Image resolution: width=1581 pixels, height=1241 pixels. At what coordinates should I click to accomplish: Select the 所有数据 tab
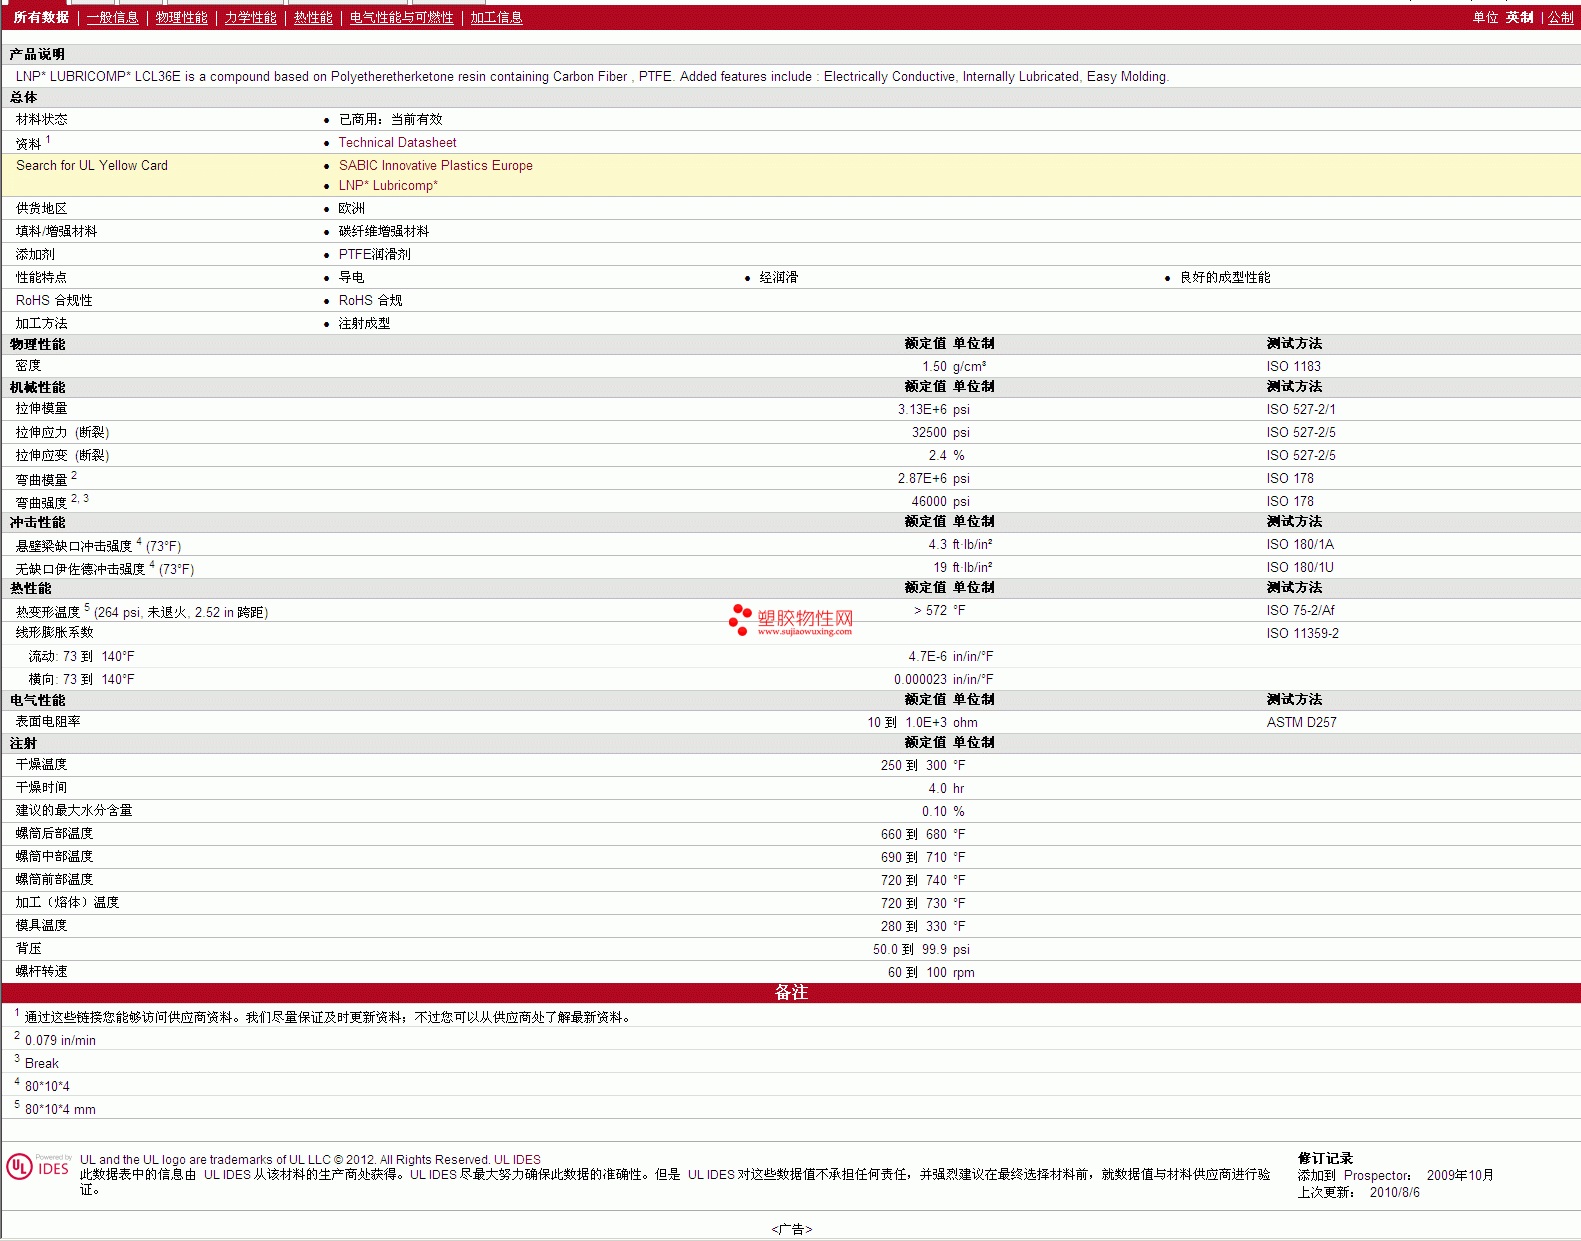pyautogui.click(x=41, y=17)
